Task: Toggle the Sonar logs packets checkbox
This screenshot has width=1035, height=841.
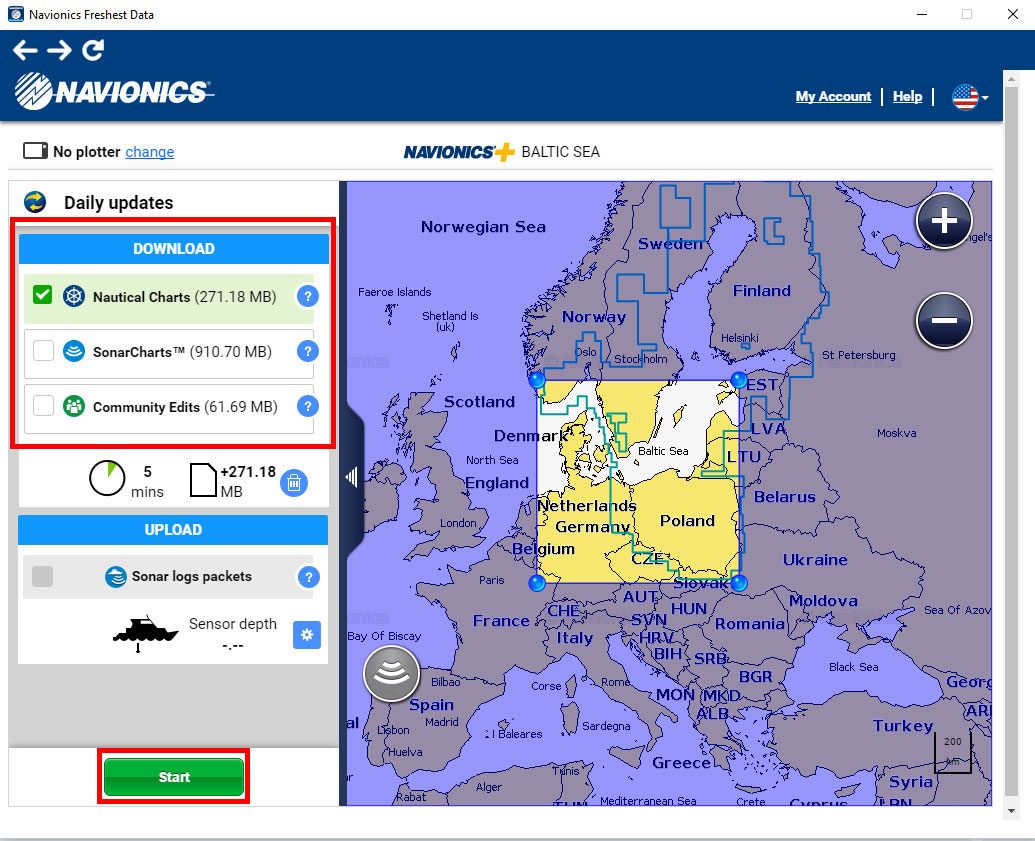Action: click(x=43, y=576)
